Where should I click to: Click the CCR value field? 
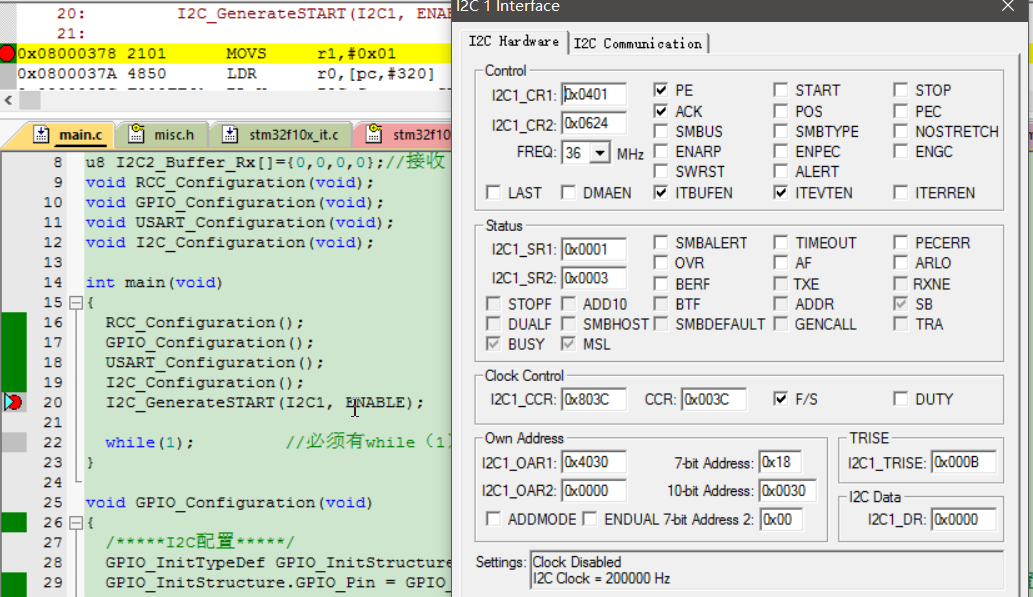point(713,399)
